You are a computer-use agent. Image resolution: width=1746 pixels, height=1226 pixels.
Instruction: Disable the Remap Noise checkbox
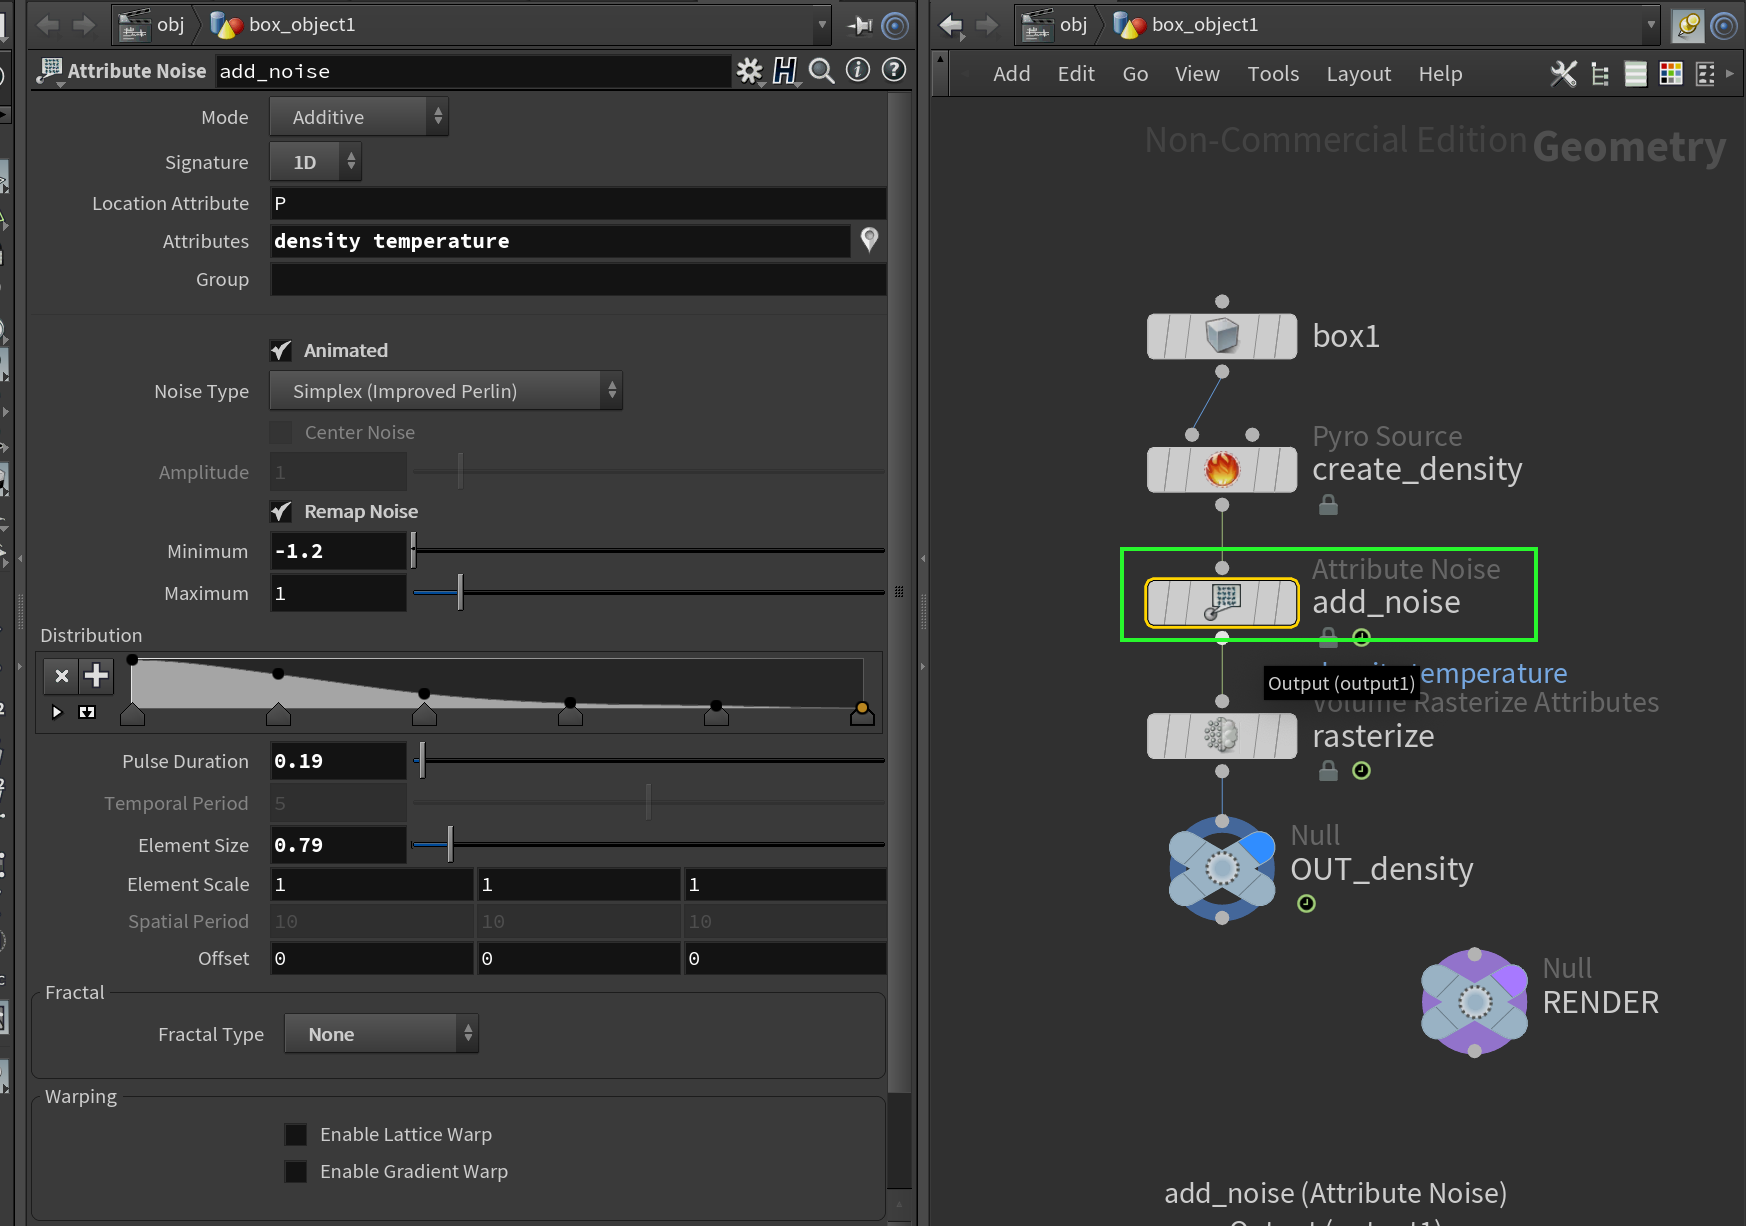coord(281,511)
